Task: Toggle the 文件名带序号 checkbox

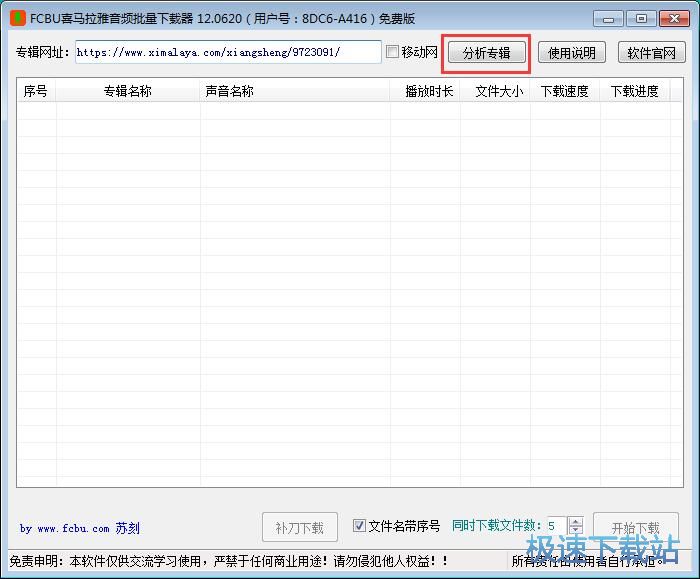Action: [359, 525]
